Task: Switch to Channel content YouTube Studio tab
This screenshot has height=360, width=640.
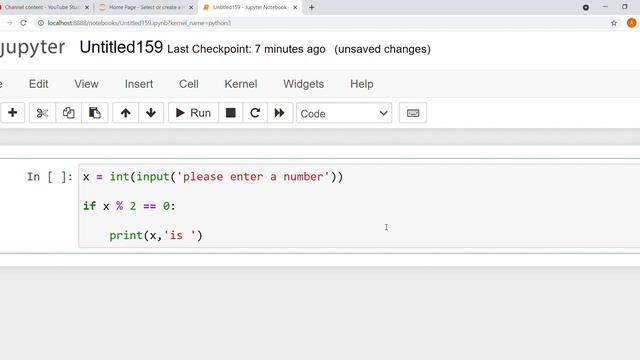Action: 43,7
